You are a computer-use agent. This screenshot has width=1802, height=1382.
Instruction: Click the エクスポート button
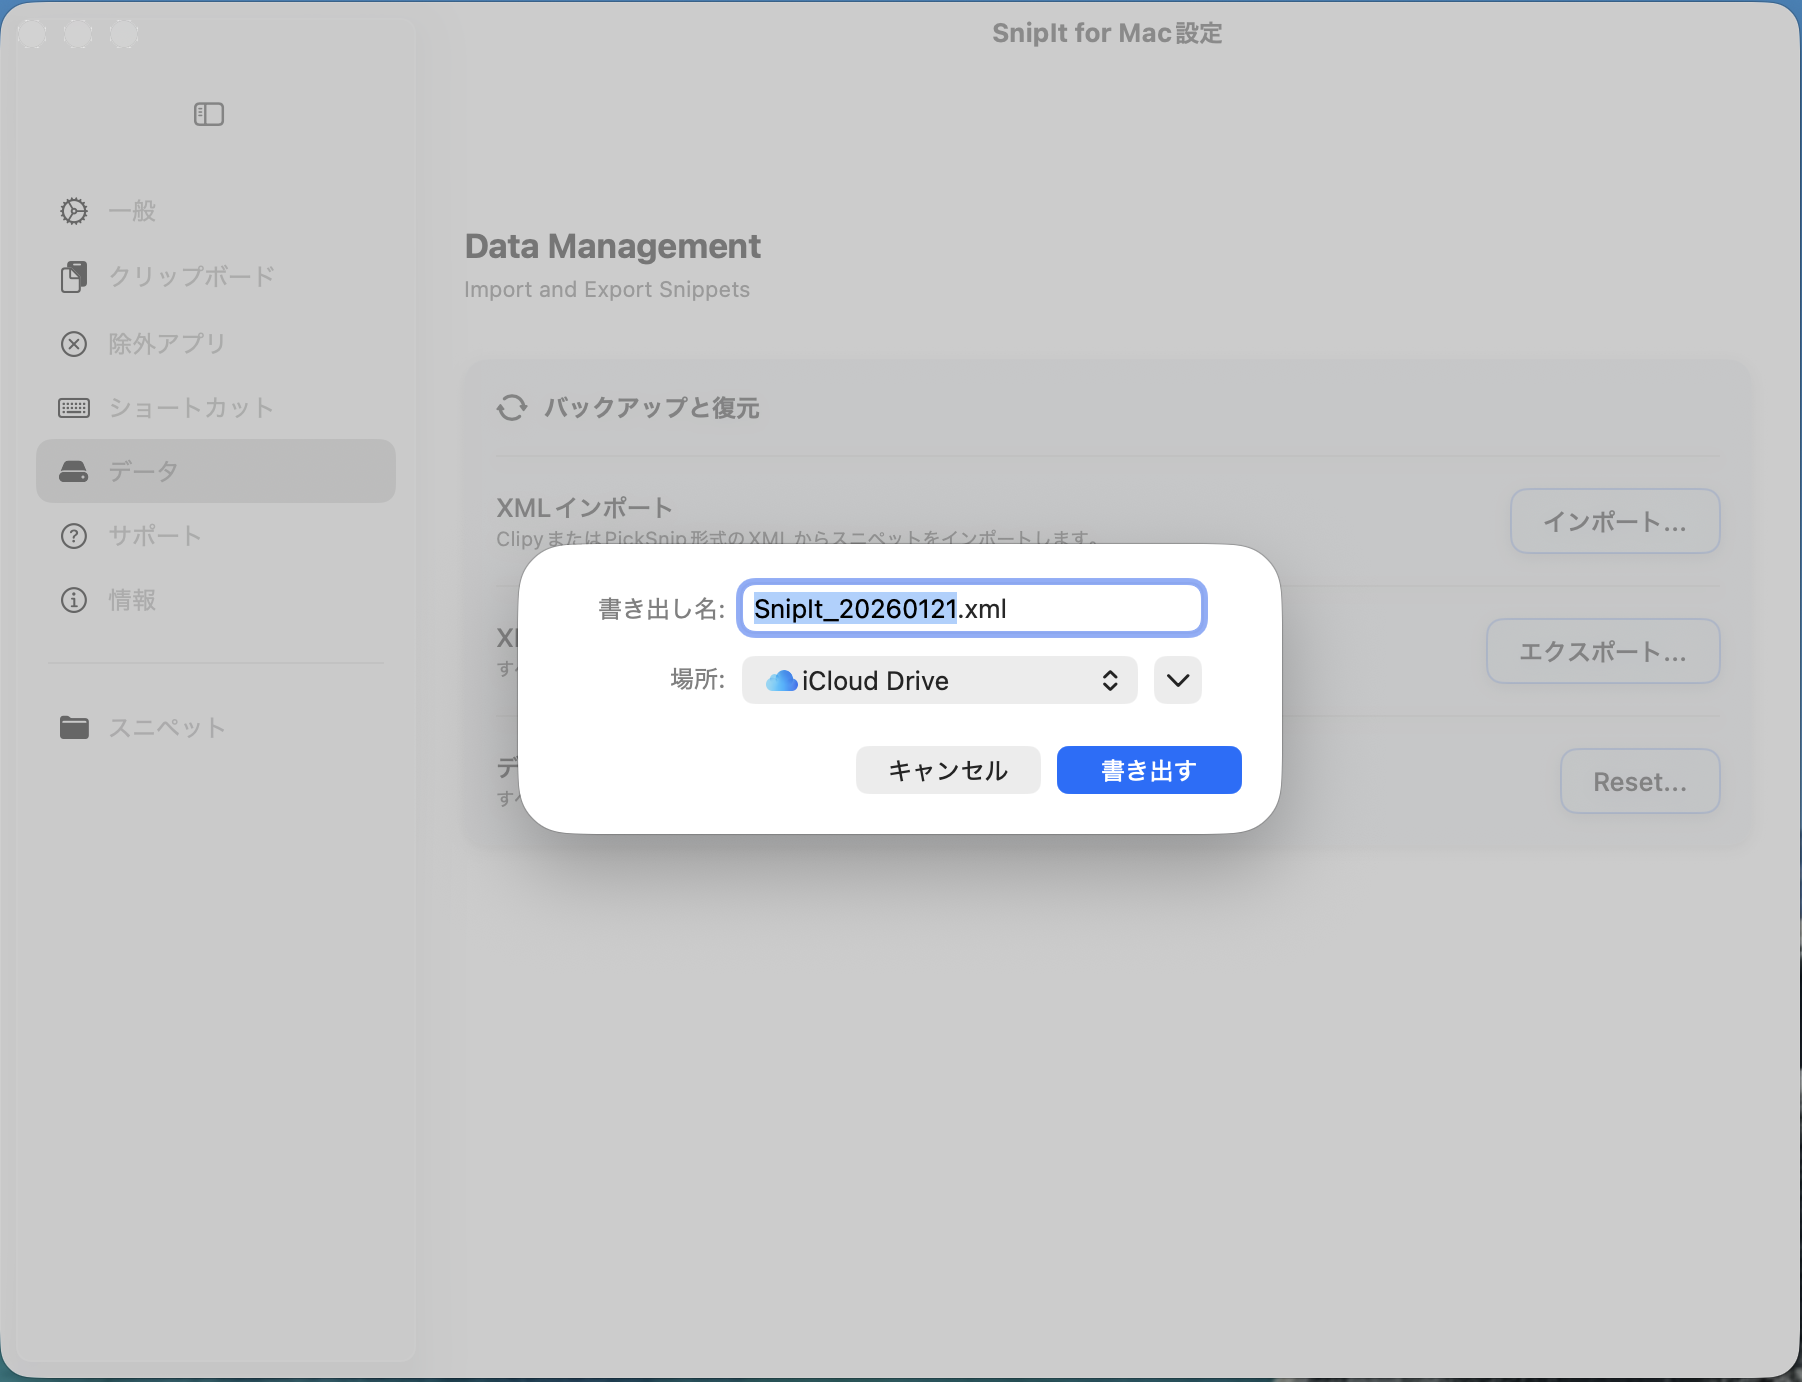1602,651
